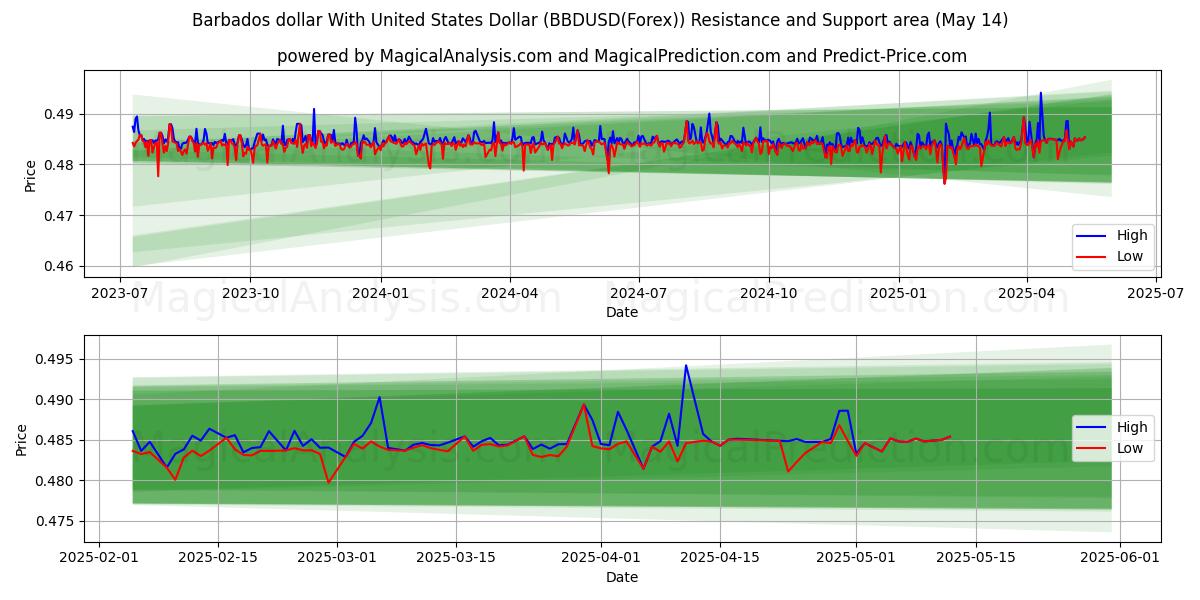Click the 2025-04-15 x-axis tick label
Image resolution: width=1200 pixels, height=600 pixels.
(x=720, y=558)
